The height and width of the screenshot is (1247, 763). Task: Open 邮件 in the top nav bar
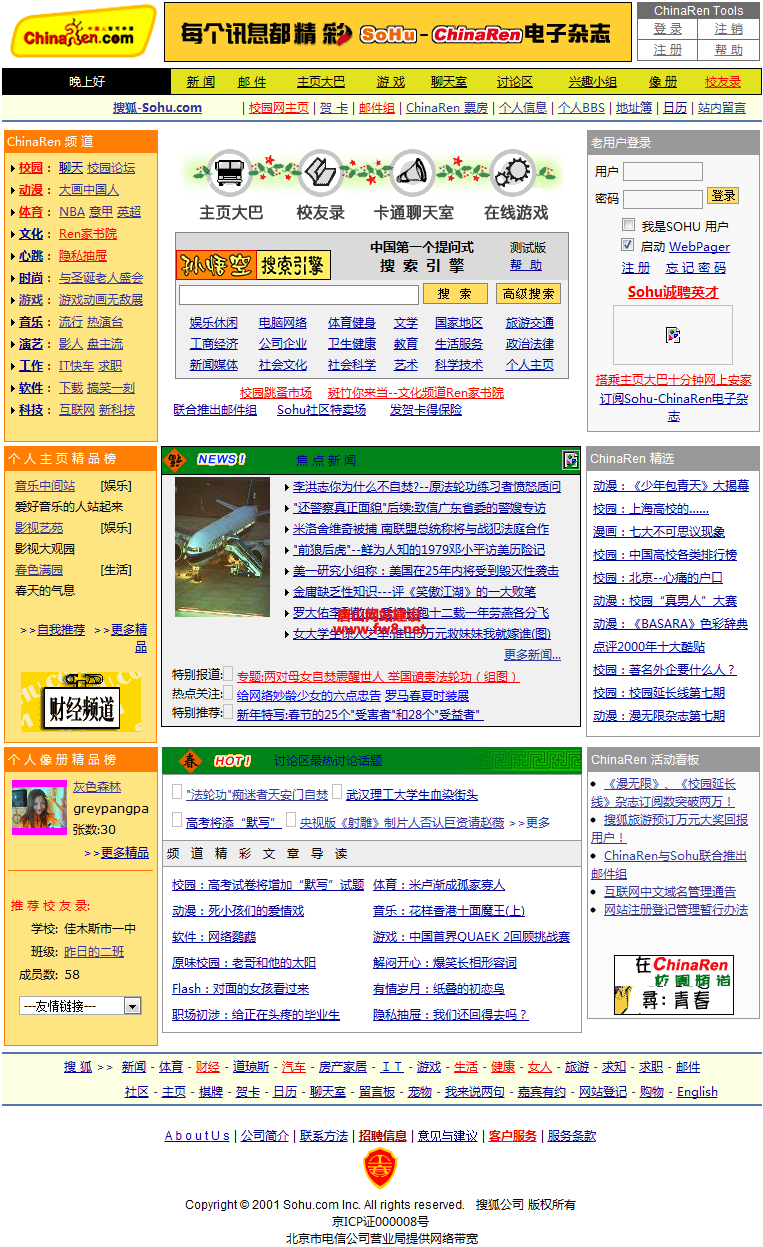click(x=252, y=82)
